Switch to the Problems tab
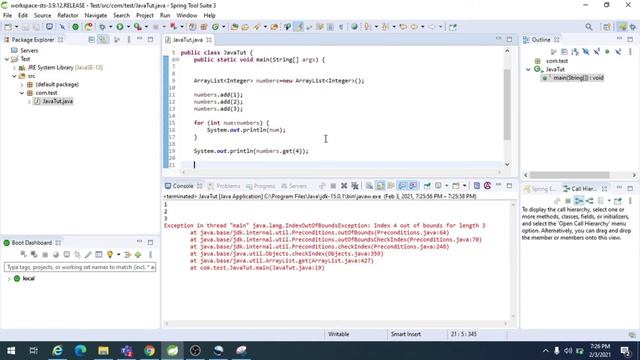 click(x=224, y=186)
